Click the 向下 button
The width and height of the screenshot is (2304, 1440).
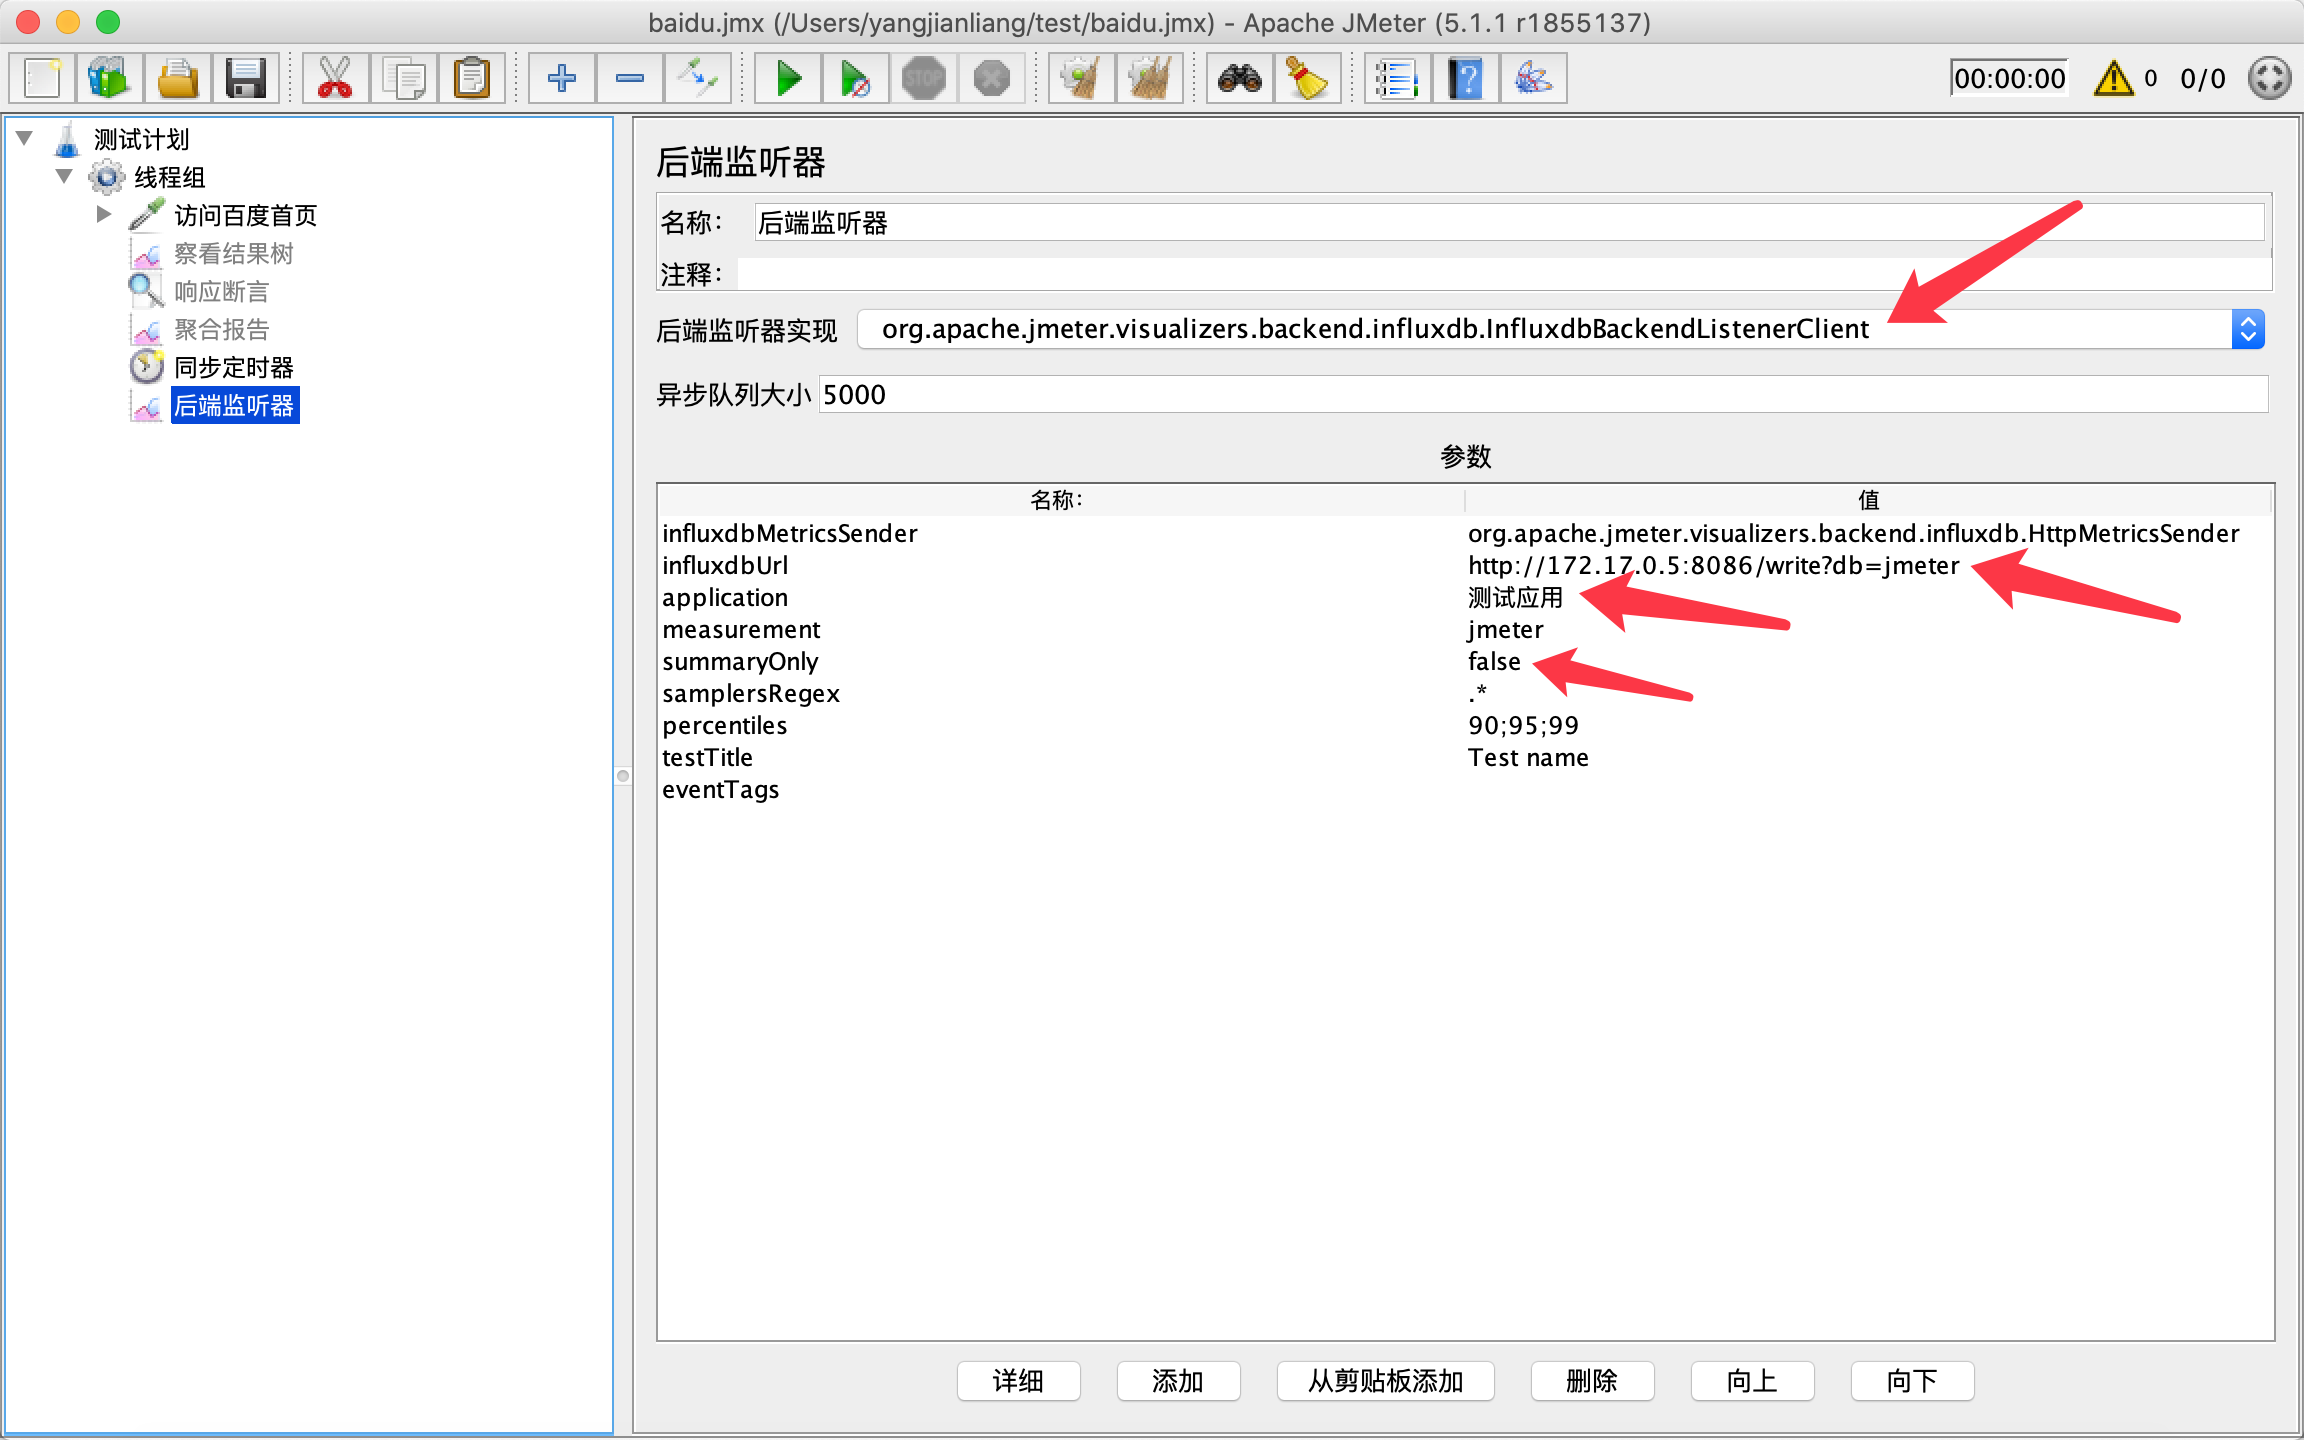(x=1912, y=1381)
